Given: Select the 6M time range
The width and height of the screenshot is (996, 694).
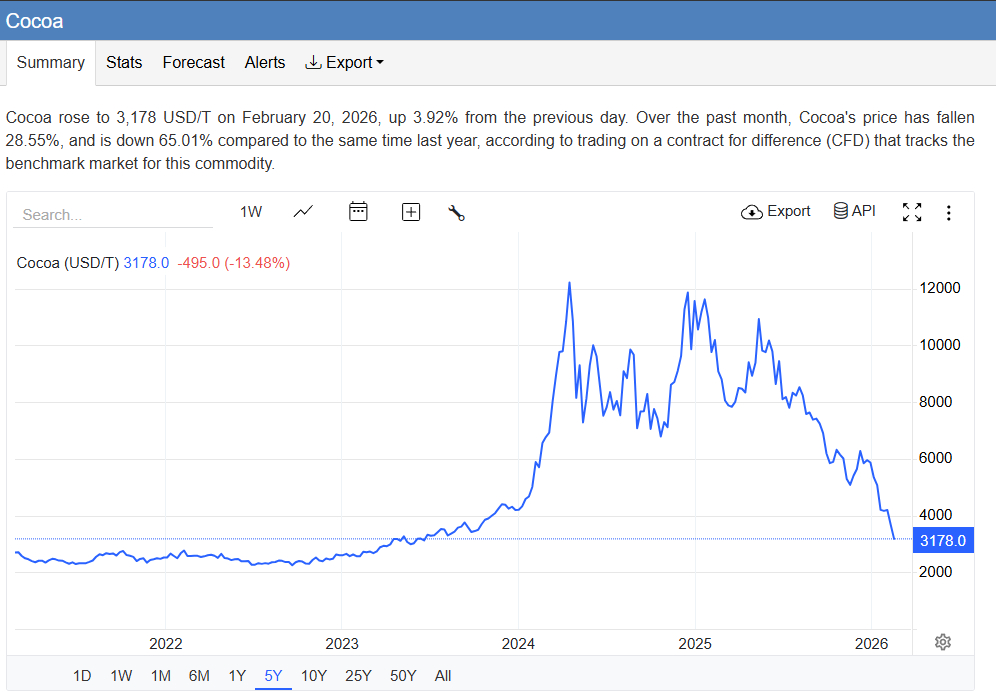Looking at the screenshot, I should click(199, 676).
